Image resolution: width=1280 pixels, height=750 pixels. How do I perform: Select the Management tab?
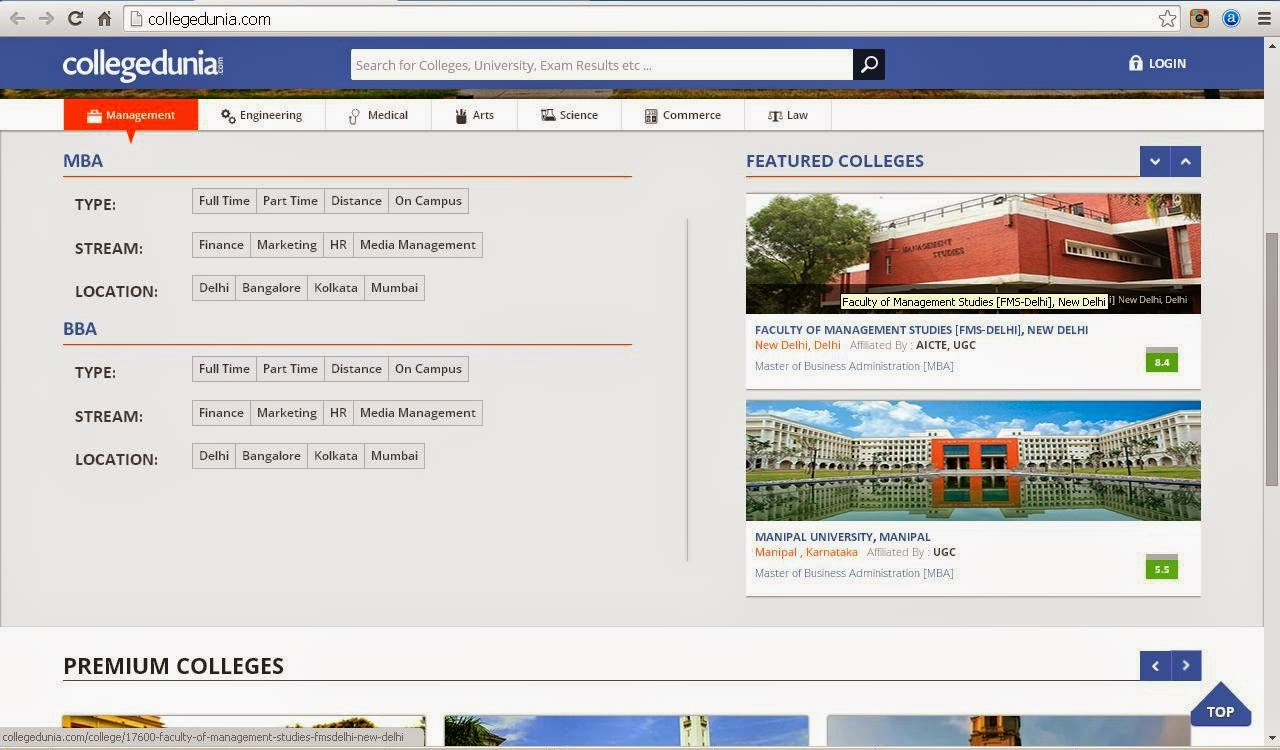(x=131, y=115)
